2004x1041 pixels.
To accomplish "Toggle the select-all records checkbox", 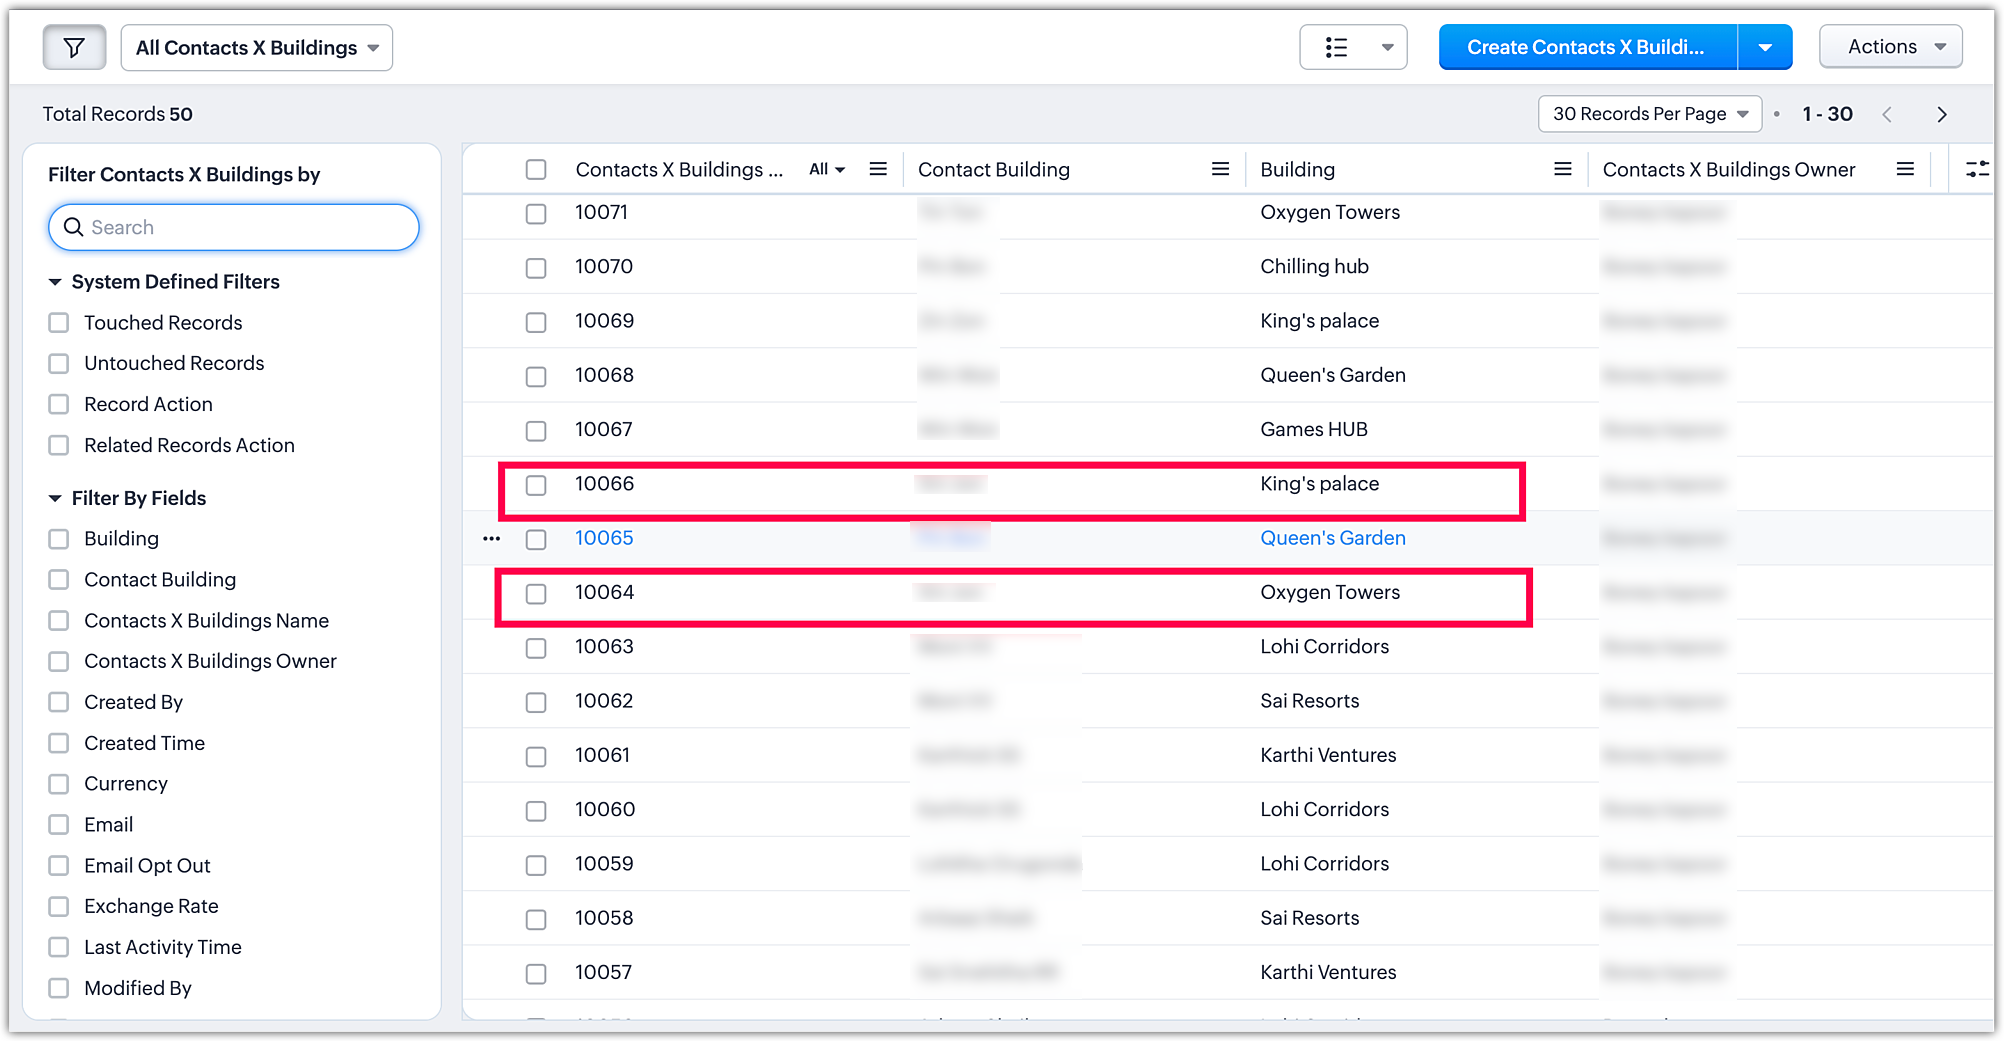I will (536, 169).
